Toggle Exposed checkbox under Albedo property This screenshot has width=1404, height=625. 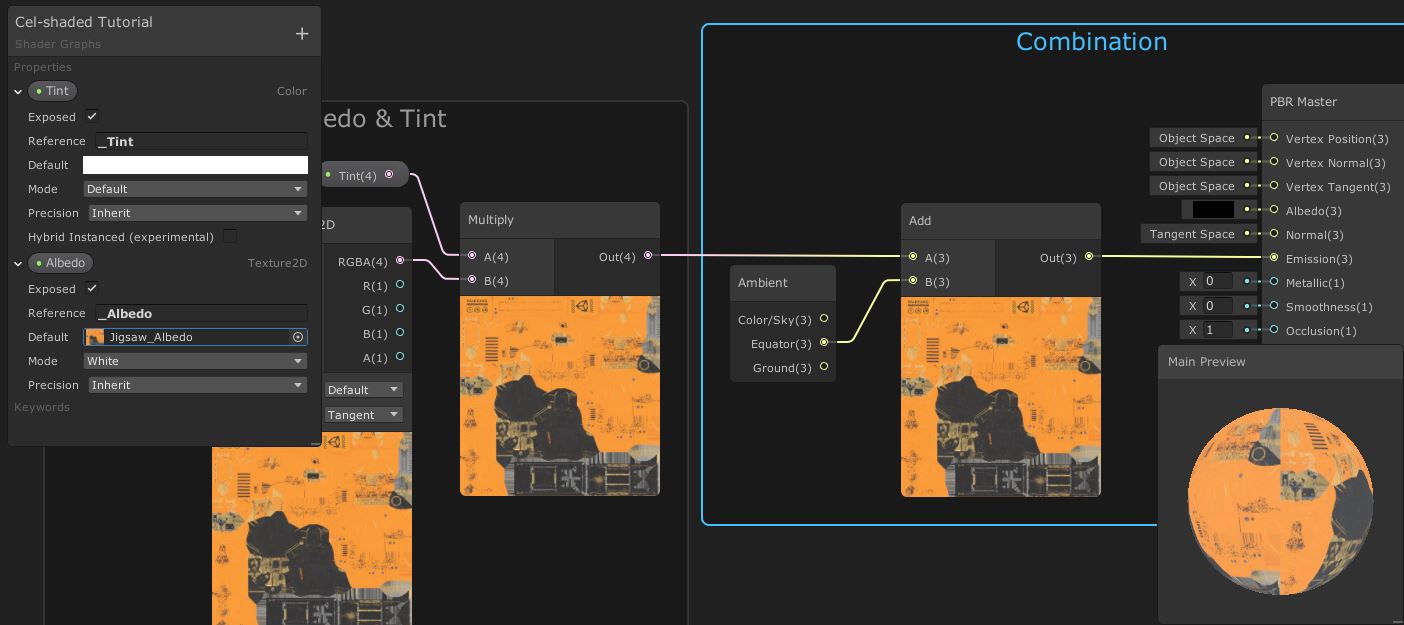click(x=92, y=289)
